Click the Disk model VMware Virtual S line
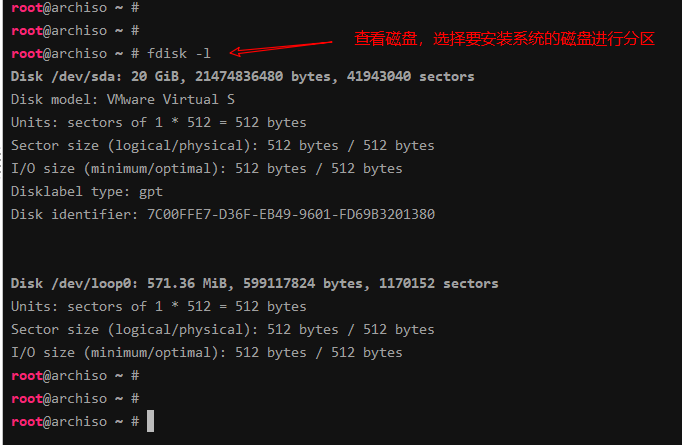 pos(123,100)
